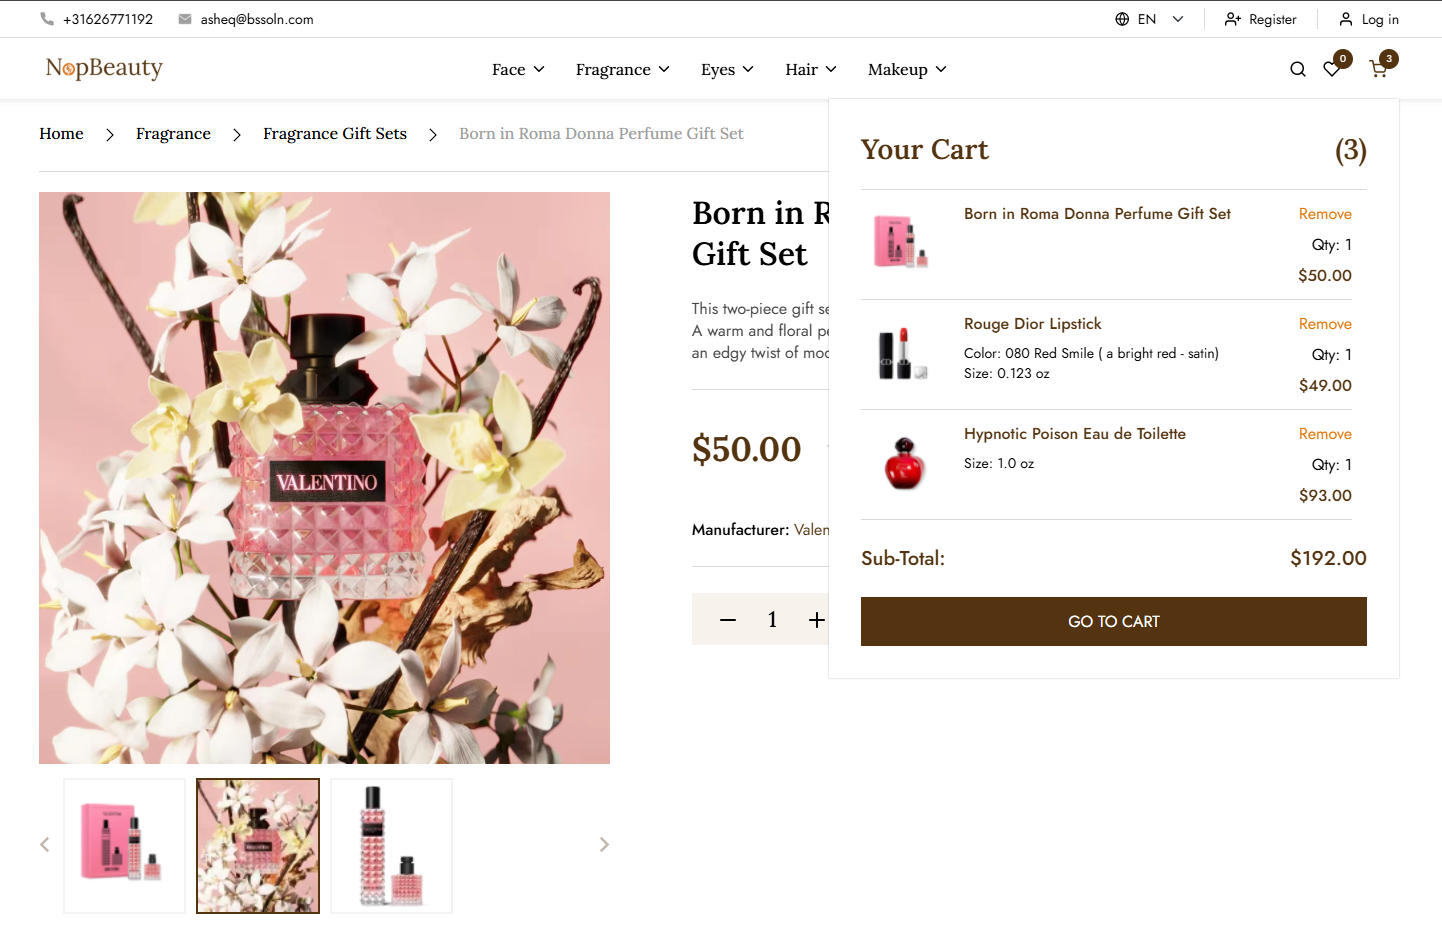Remove Rouge Dior Lipstick from cart
This screenshot has height=931, width=1442.
pos(1325,324)
